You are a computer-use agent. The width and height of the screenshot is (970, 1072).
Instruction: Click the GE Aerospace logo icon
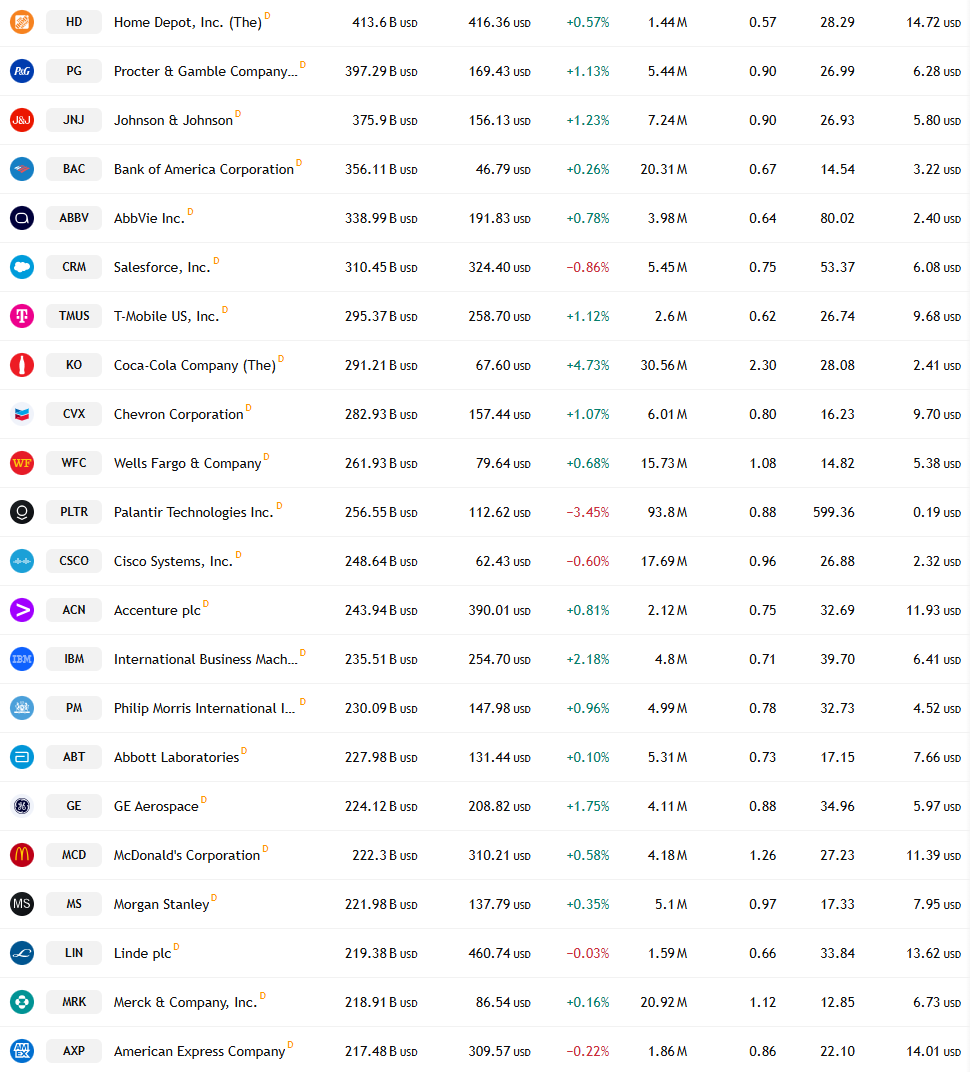tap(22, 806)
